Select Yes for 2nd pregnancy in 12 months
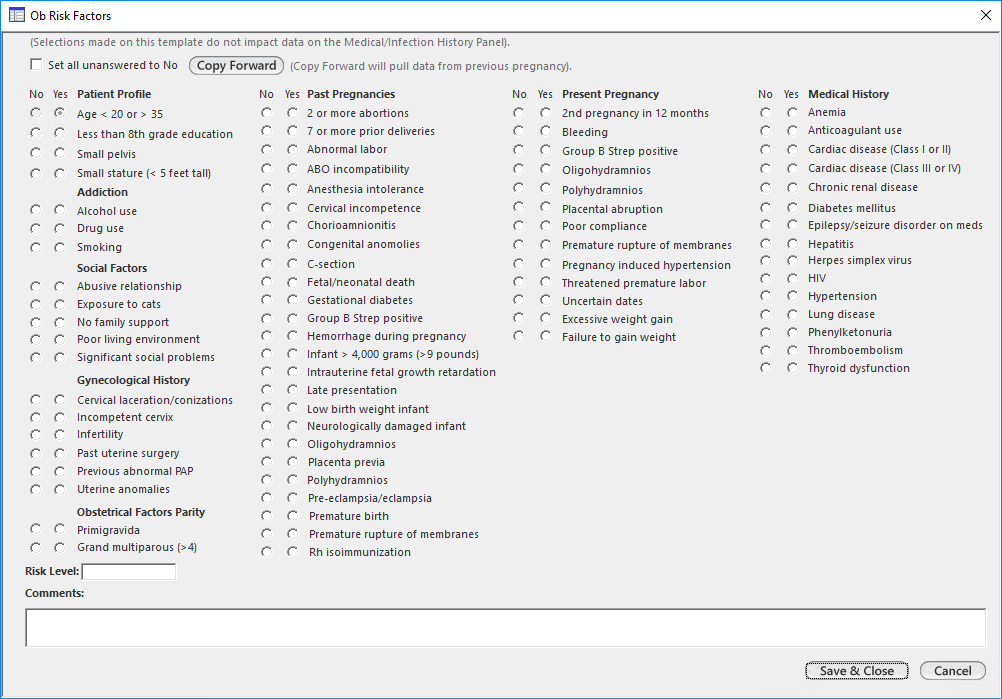The width and height of the screenshot is (1002, 699). point(545,112)
